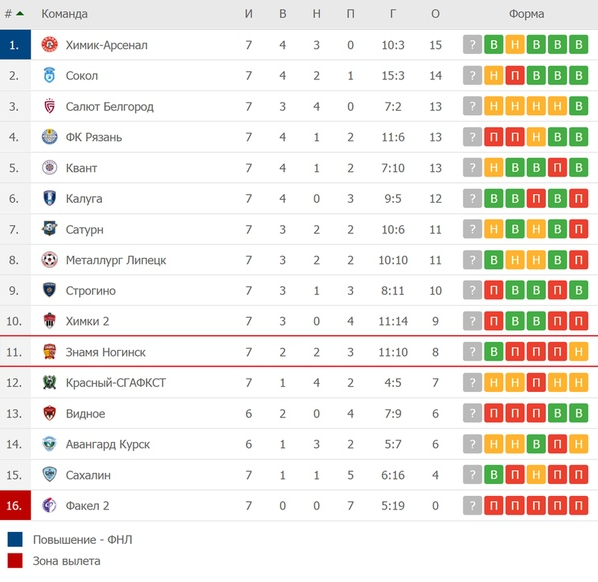Open the Авангард Курск team page
Screen dimensions: 598x582
pos(108,444)
